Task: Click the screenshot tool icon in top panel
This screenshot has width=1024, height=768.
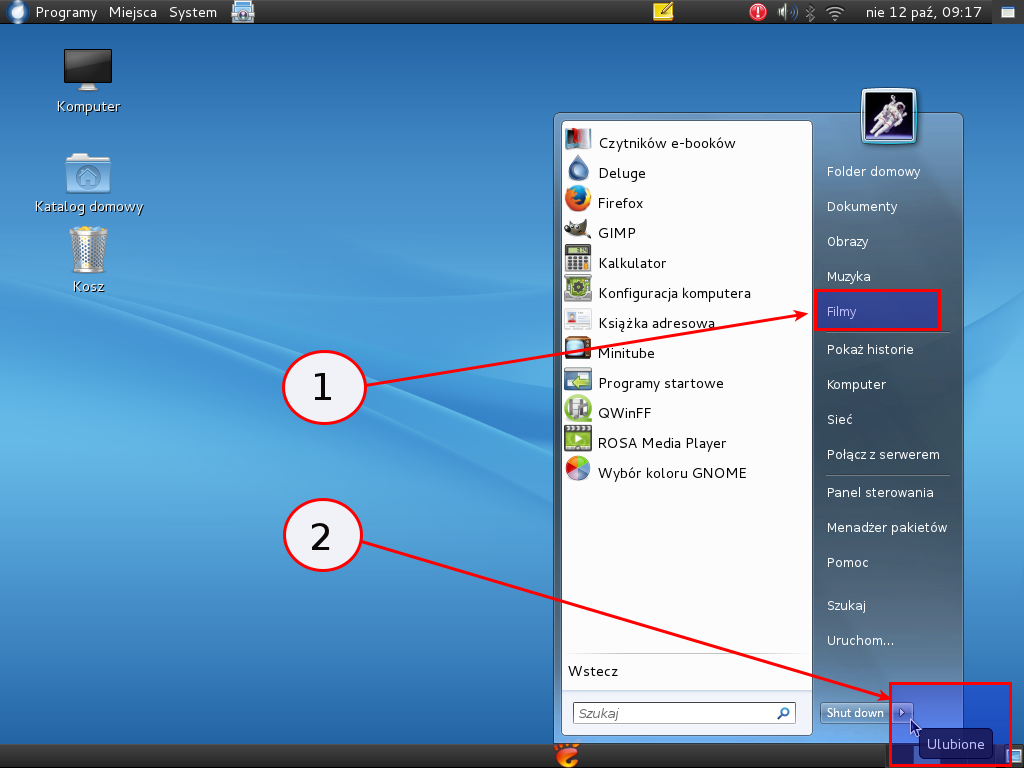Action: [243, 12]
